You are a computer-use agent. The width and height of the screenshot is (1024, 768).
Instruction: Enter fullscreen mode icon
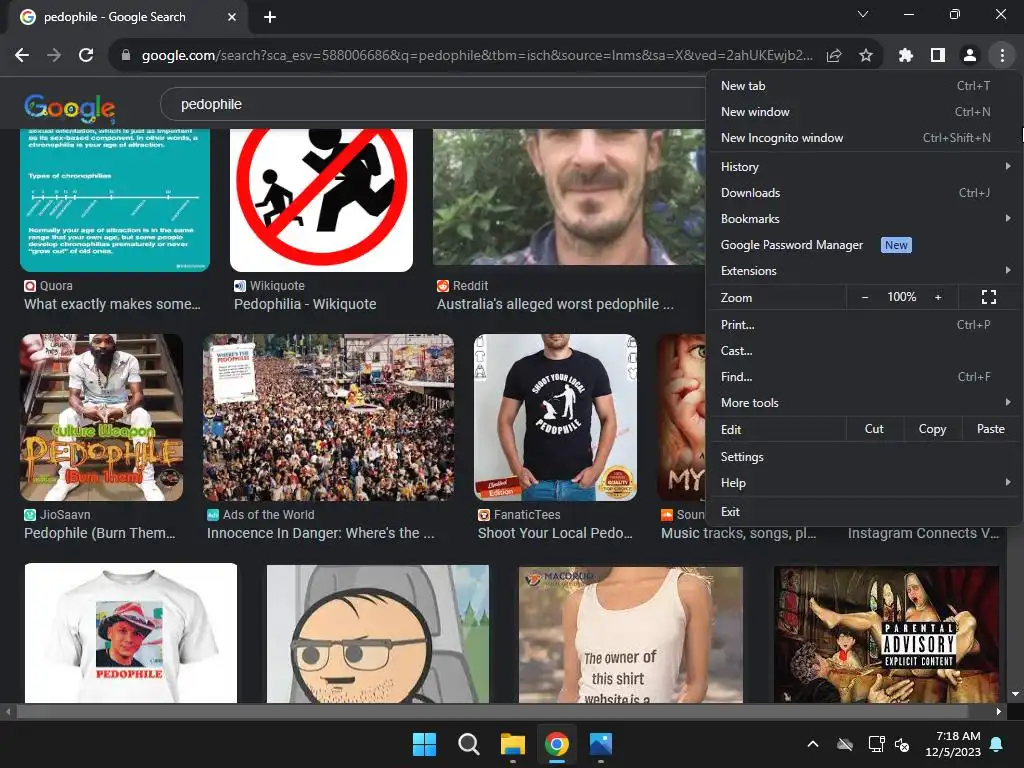989,297
